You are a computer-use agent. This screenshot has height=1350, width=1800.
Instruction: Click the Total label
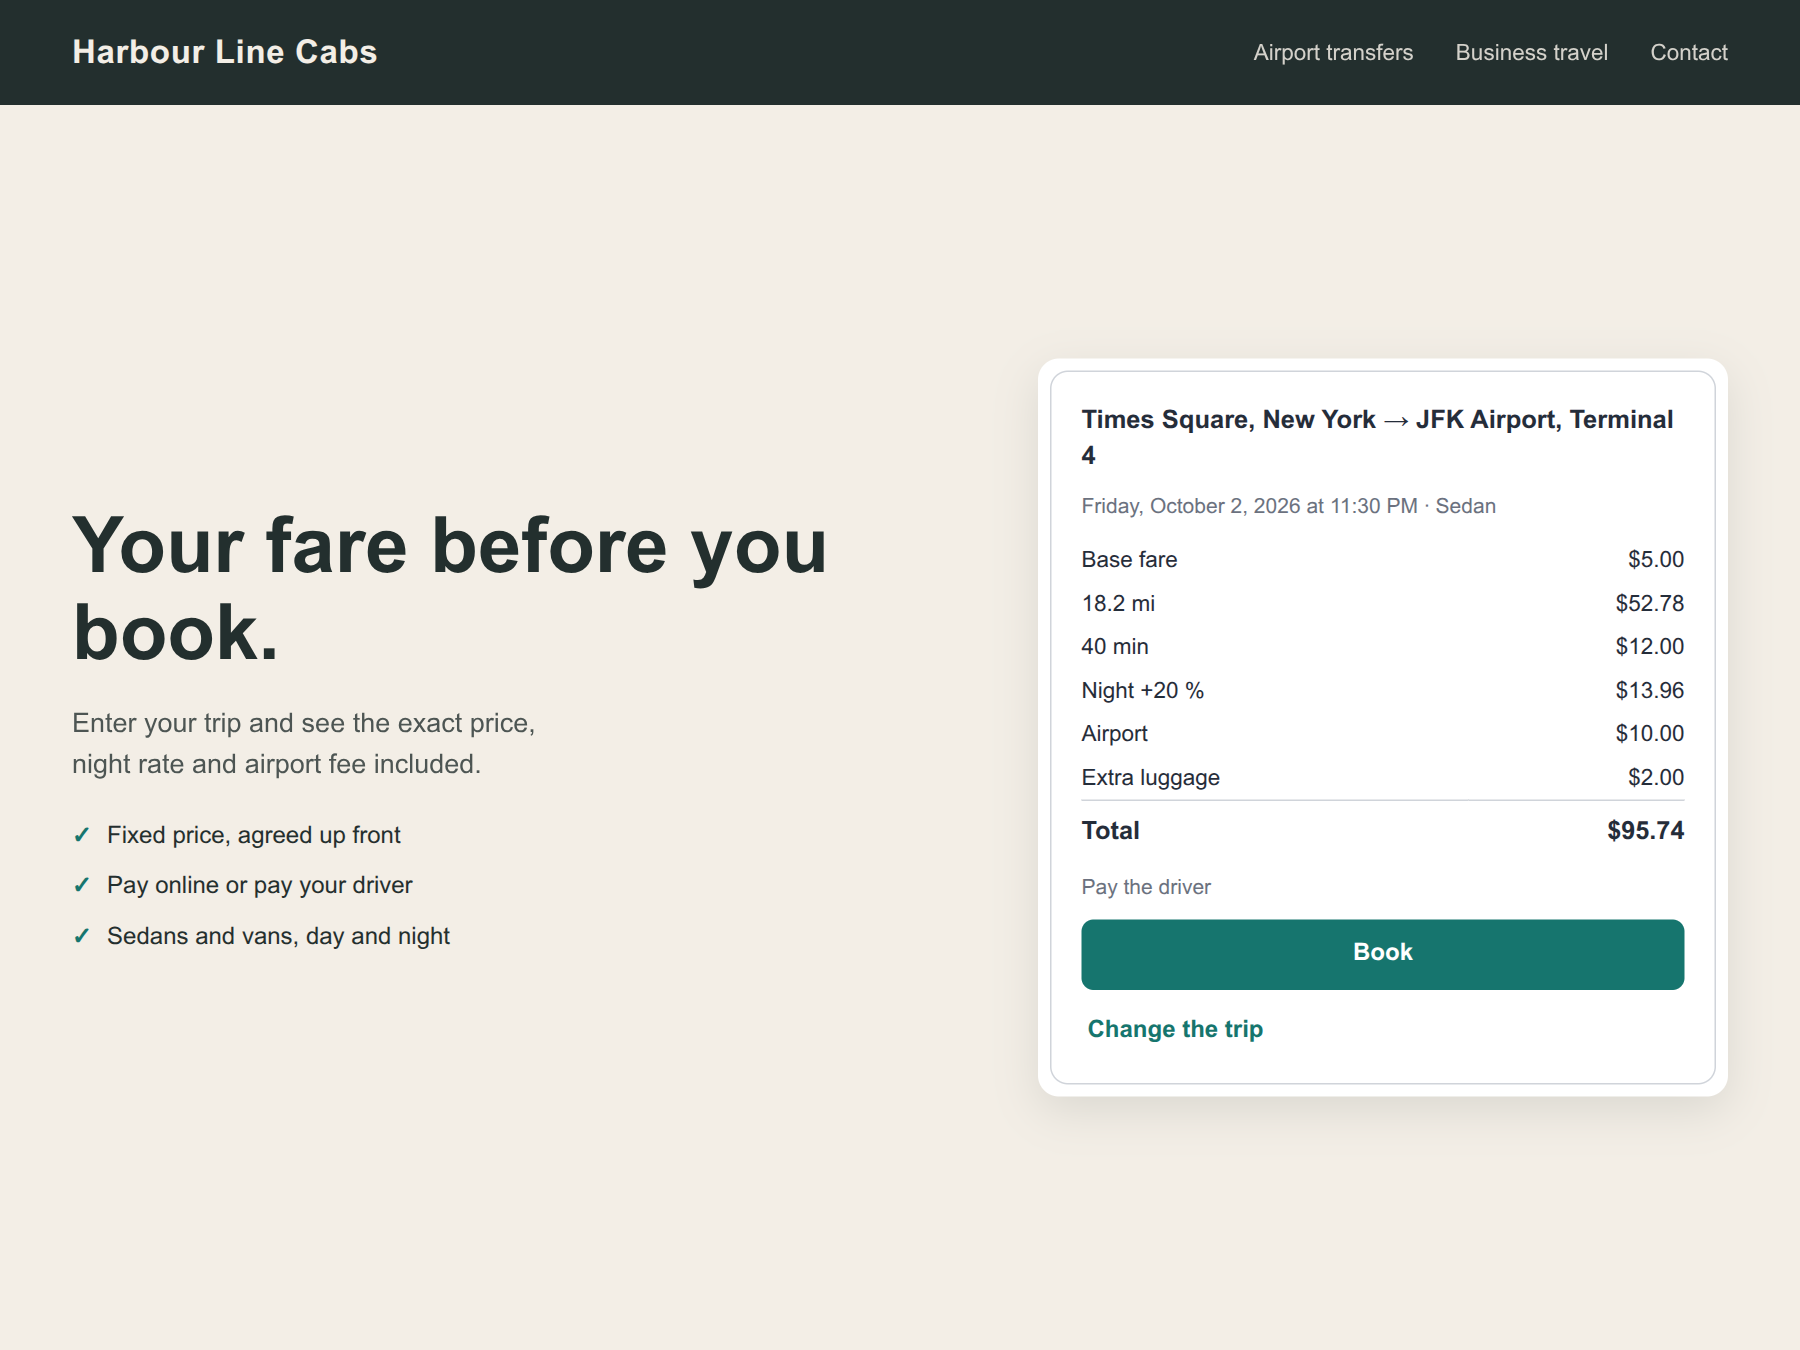tap(1110, 830)
